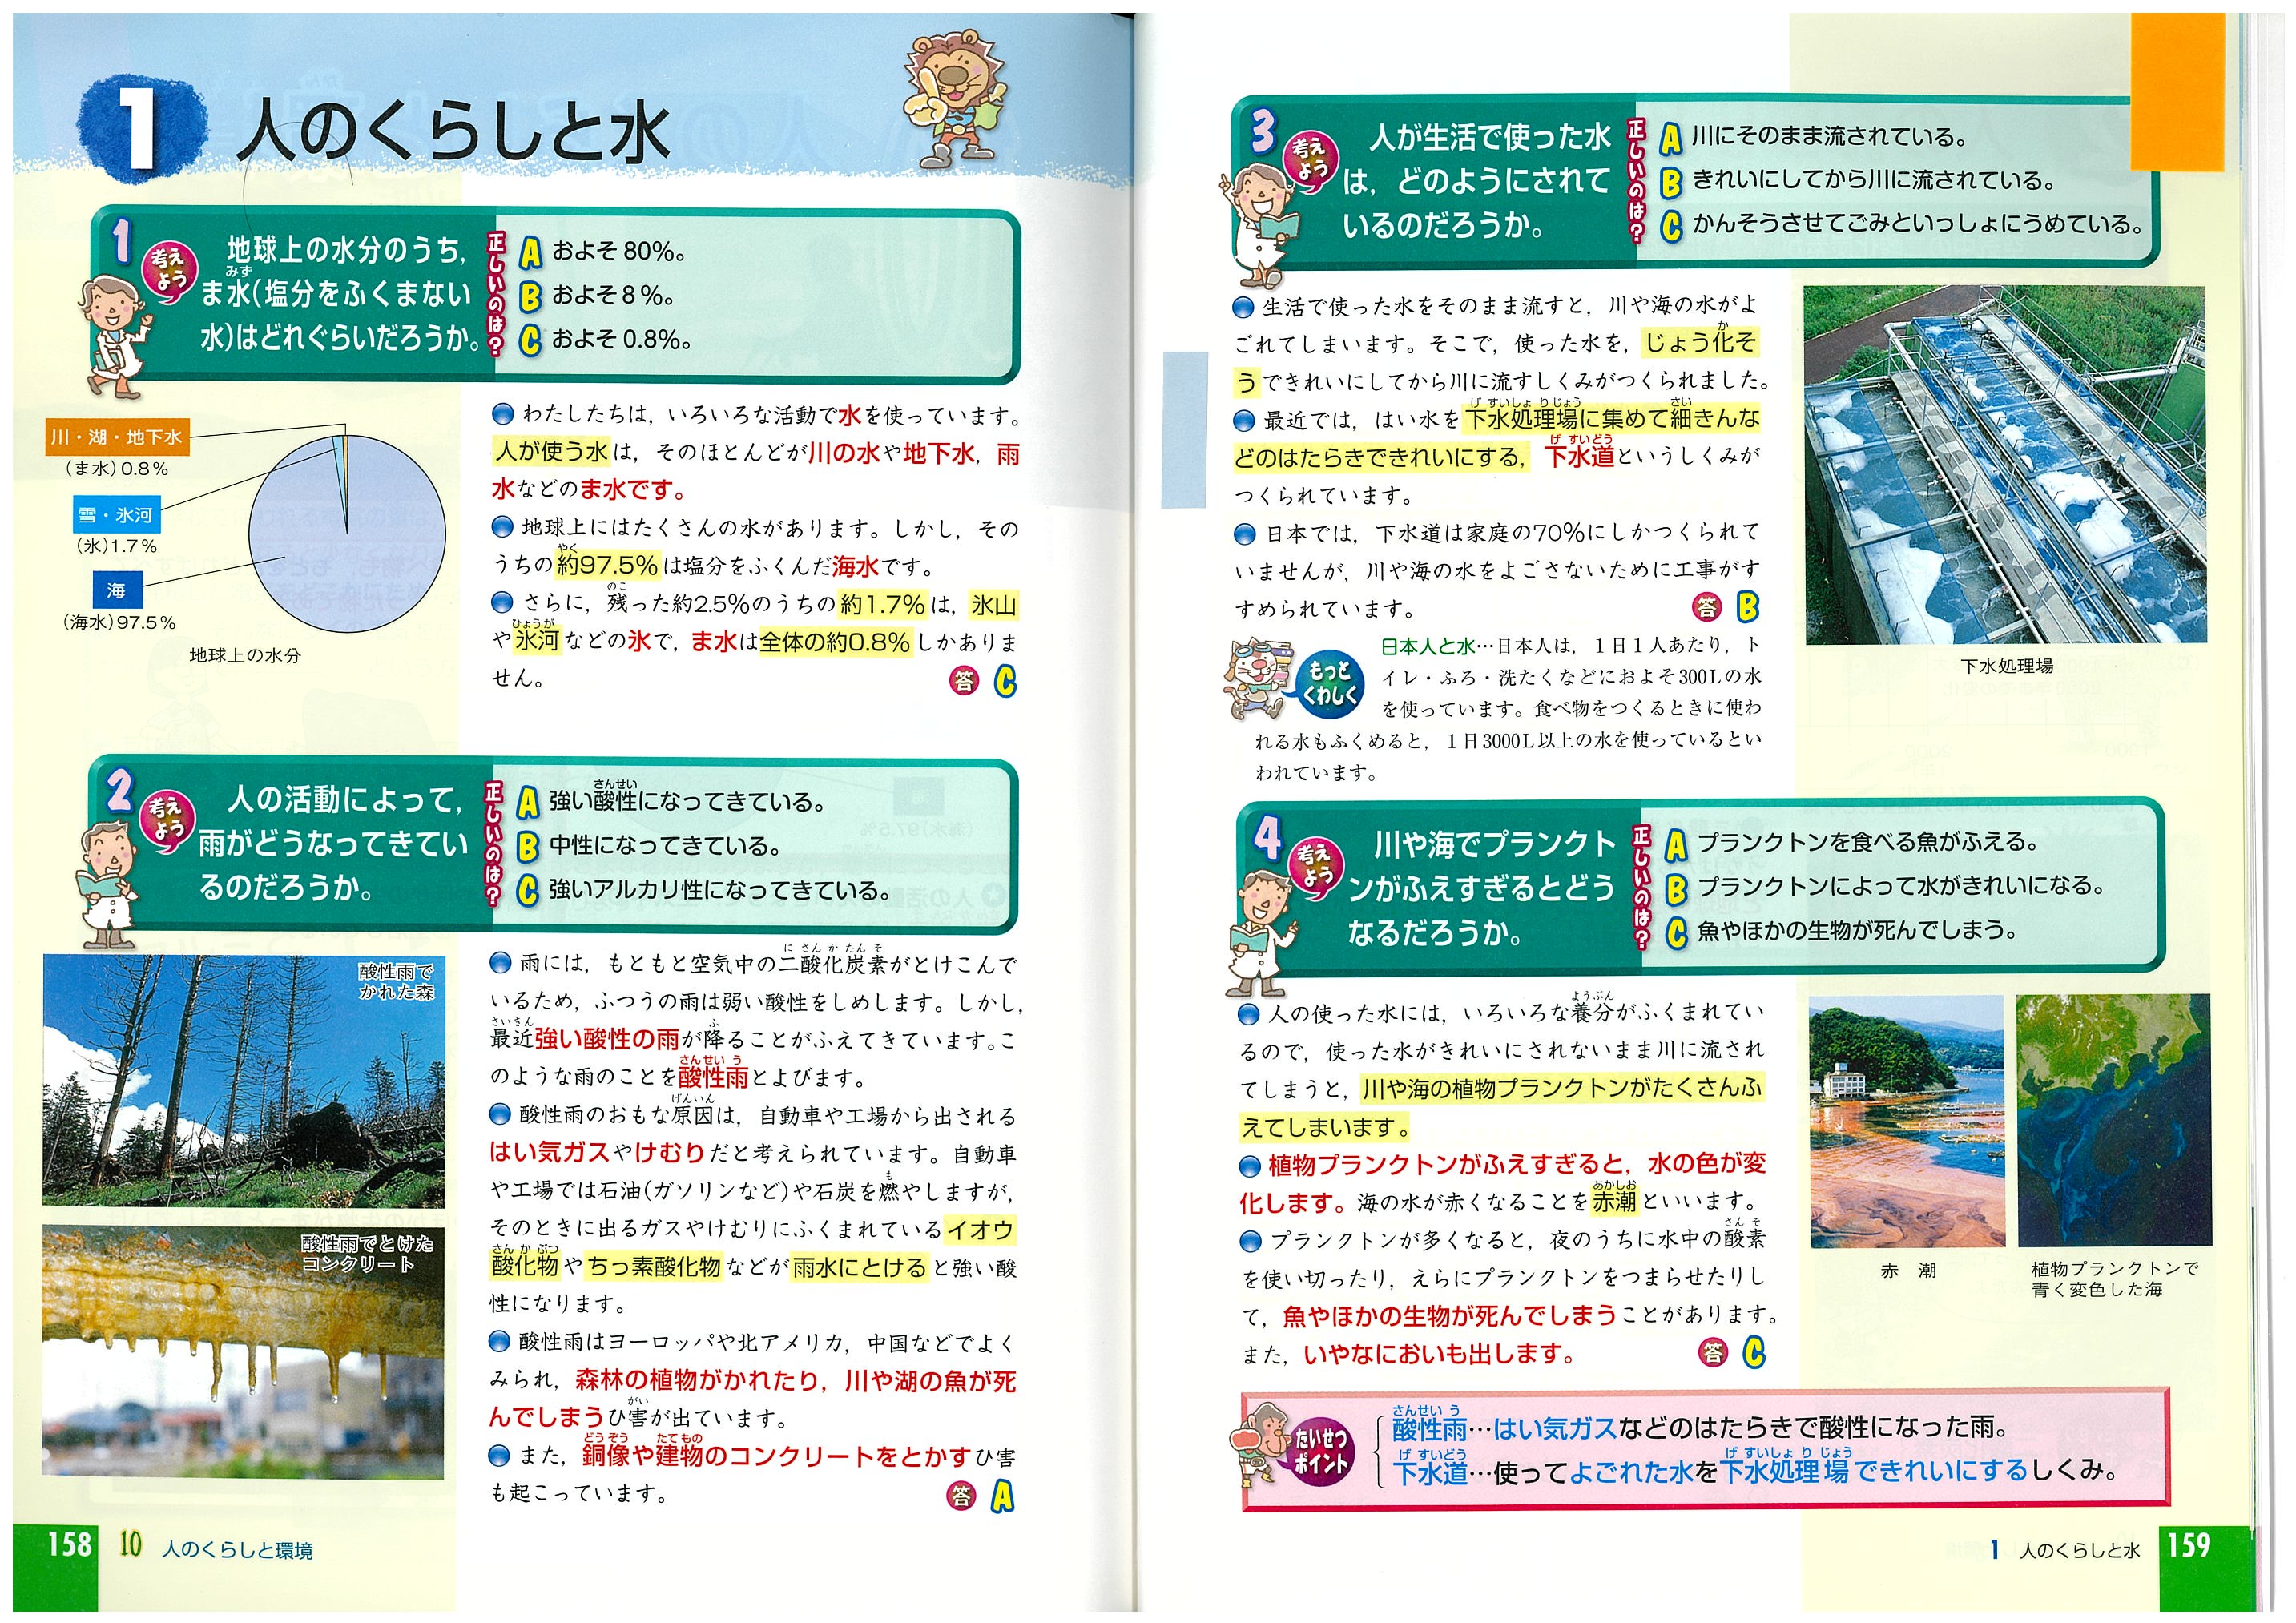This screenshot has height=1623, width=2296.
Task: Click the highlighted text 雨水にとける
Action: (x=859, y=1266)
